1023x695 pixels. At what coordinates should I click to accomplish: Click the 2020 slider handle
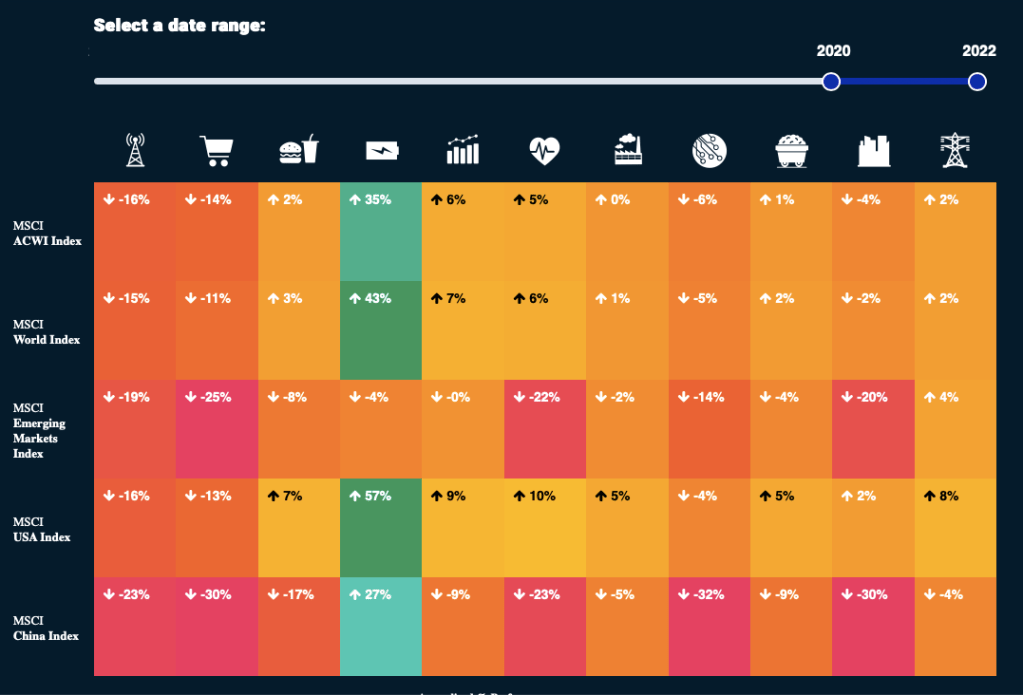[x=831, y=82]
